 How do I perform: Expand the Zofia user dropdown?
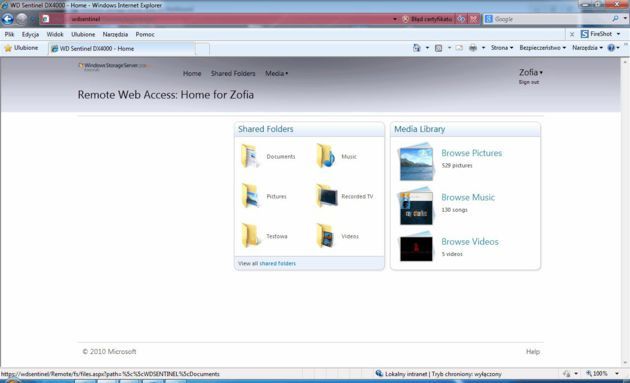(x=531, y=72)
